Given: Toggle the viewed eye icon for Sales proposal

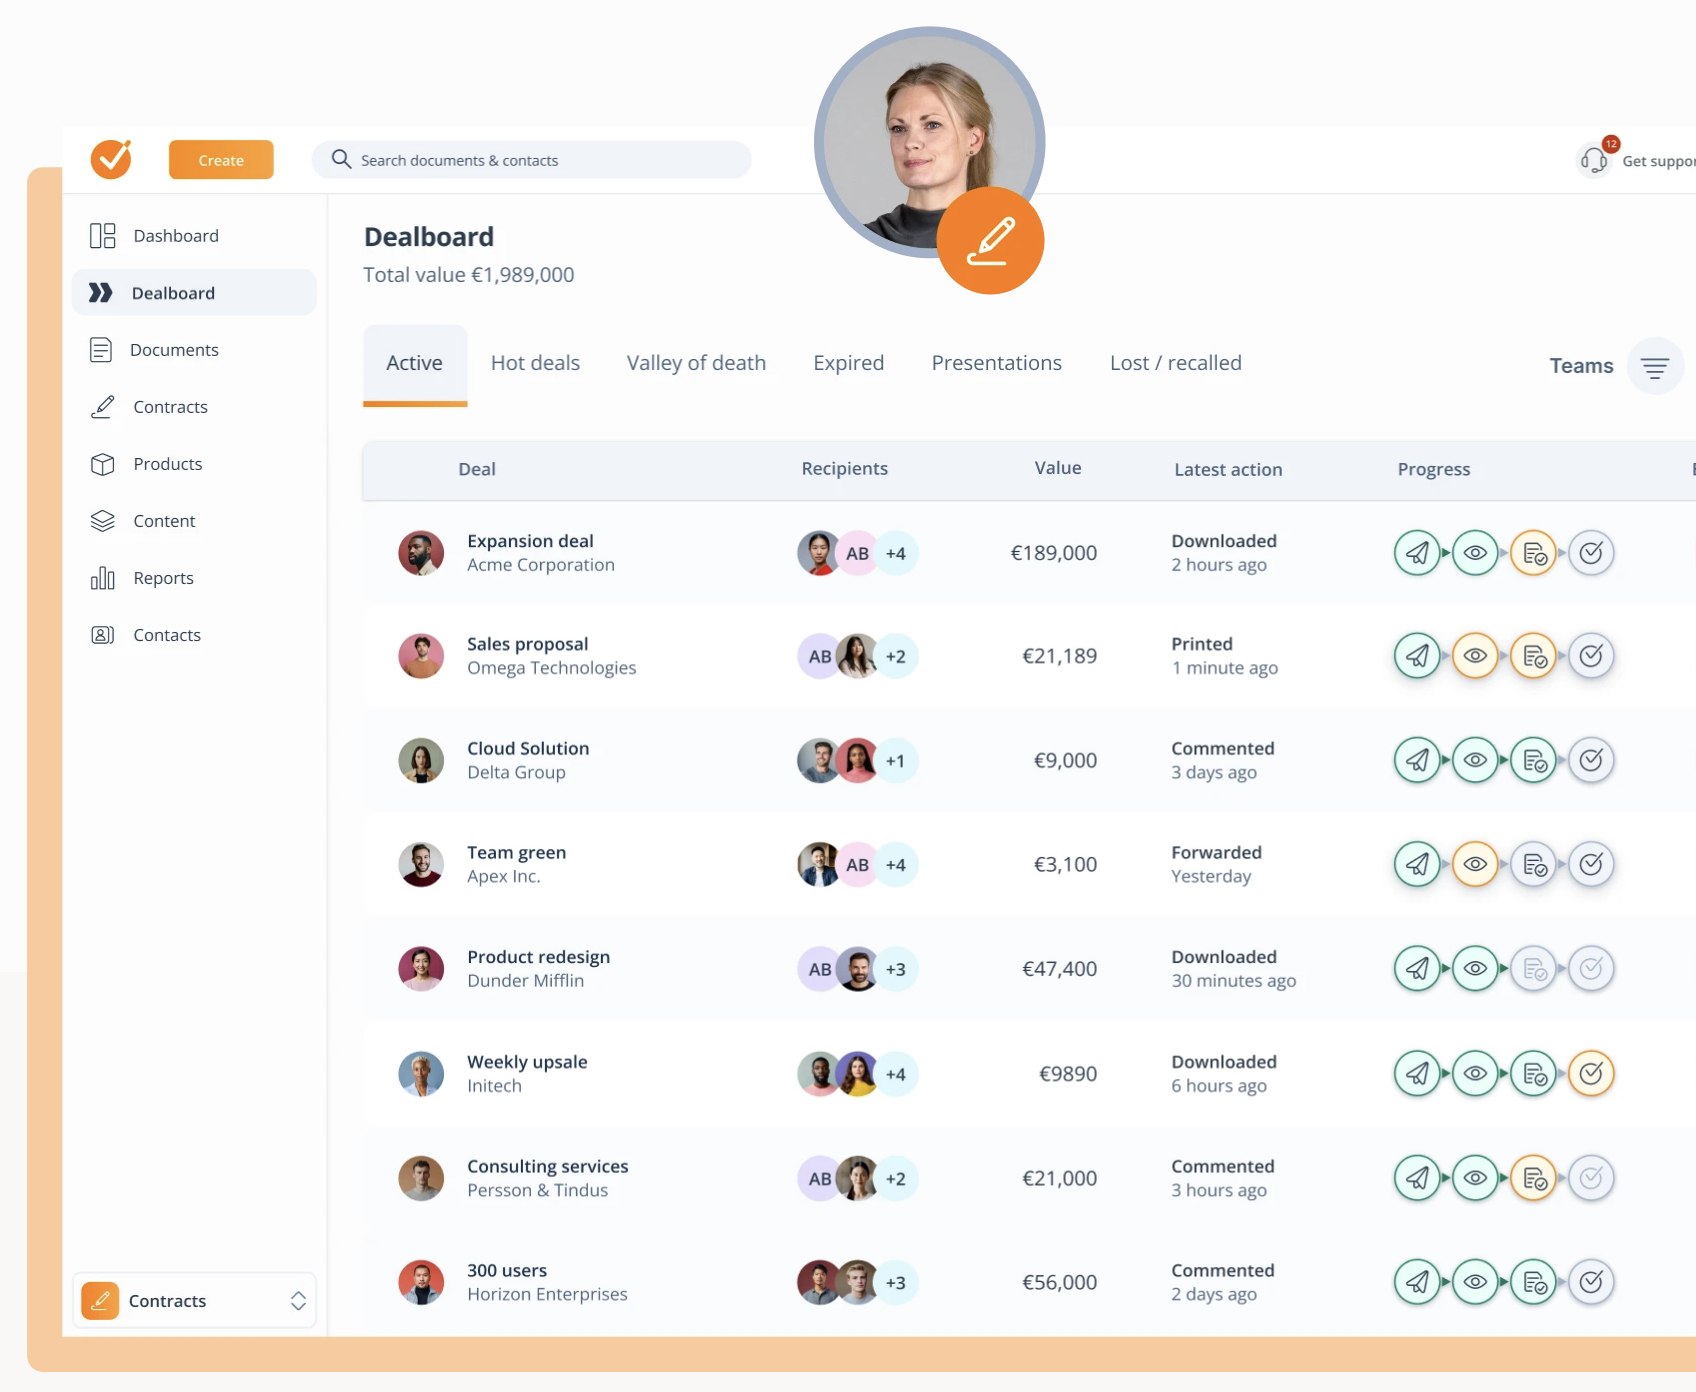Looking at the screenshot, I should 1475,657.
